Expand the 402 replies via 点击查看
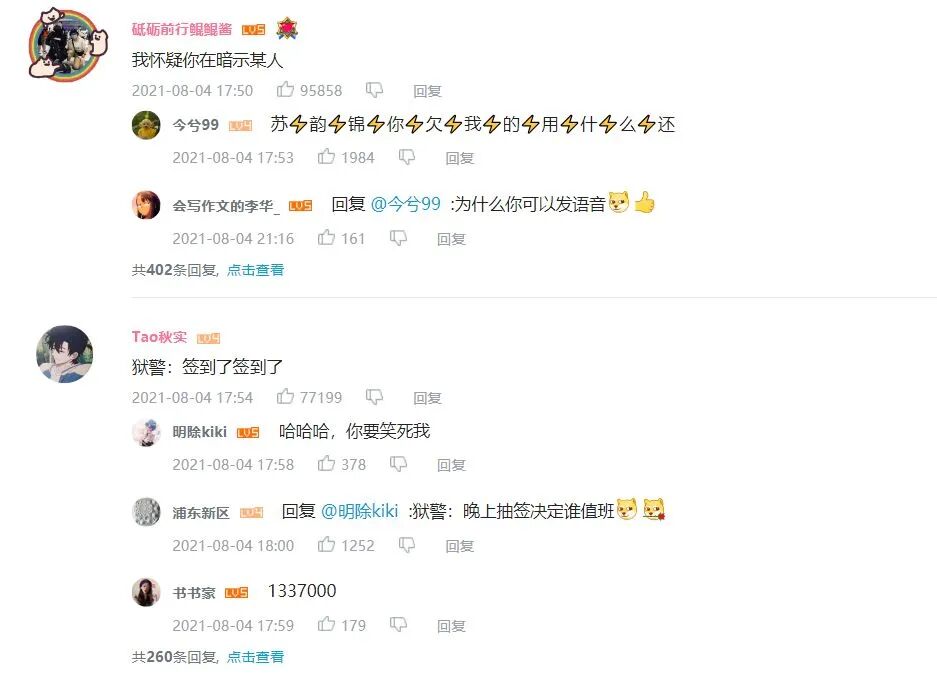937x680 pixels. [x=255, y=270]
